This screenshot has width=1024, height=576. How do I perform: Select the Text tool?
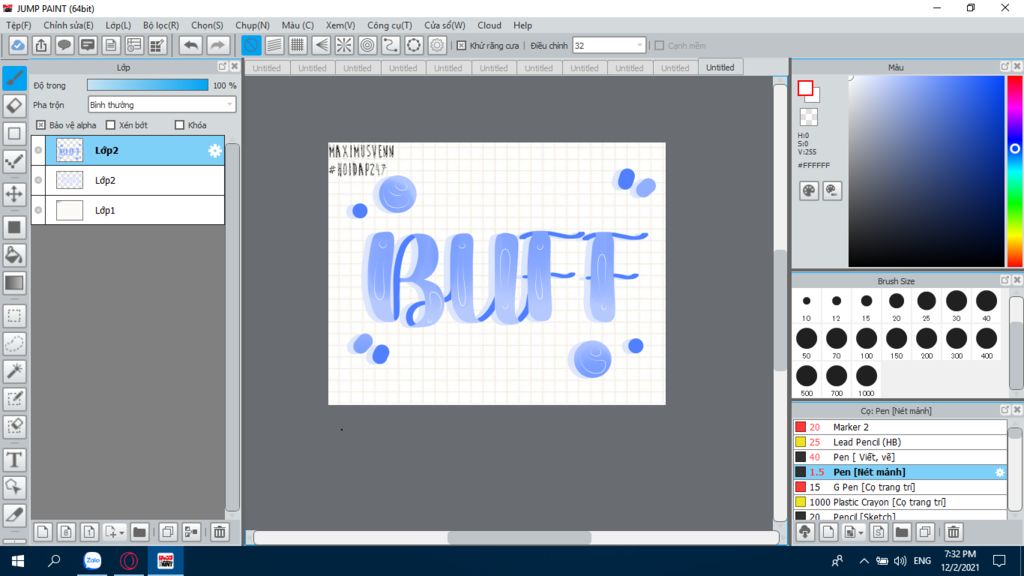[x=14, y=460]
